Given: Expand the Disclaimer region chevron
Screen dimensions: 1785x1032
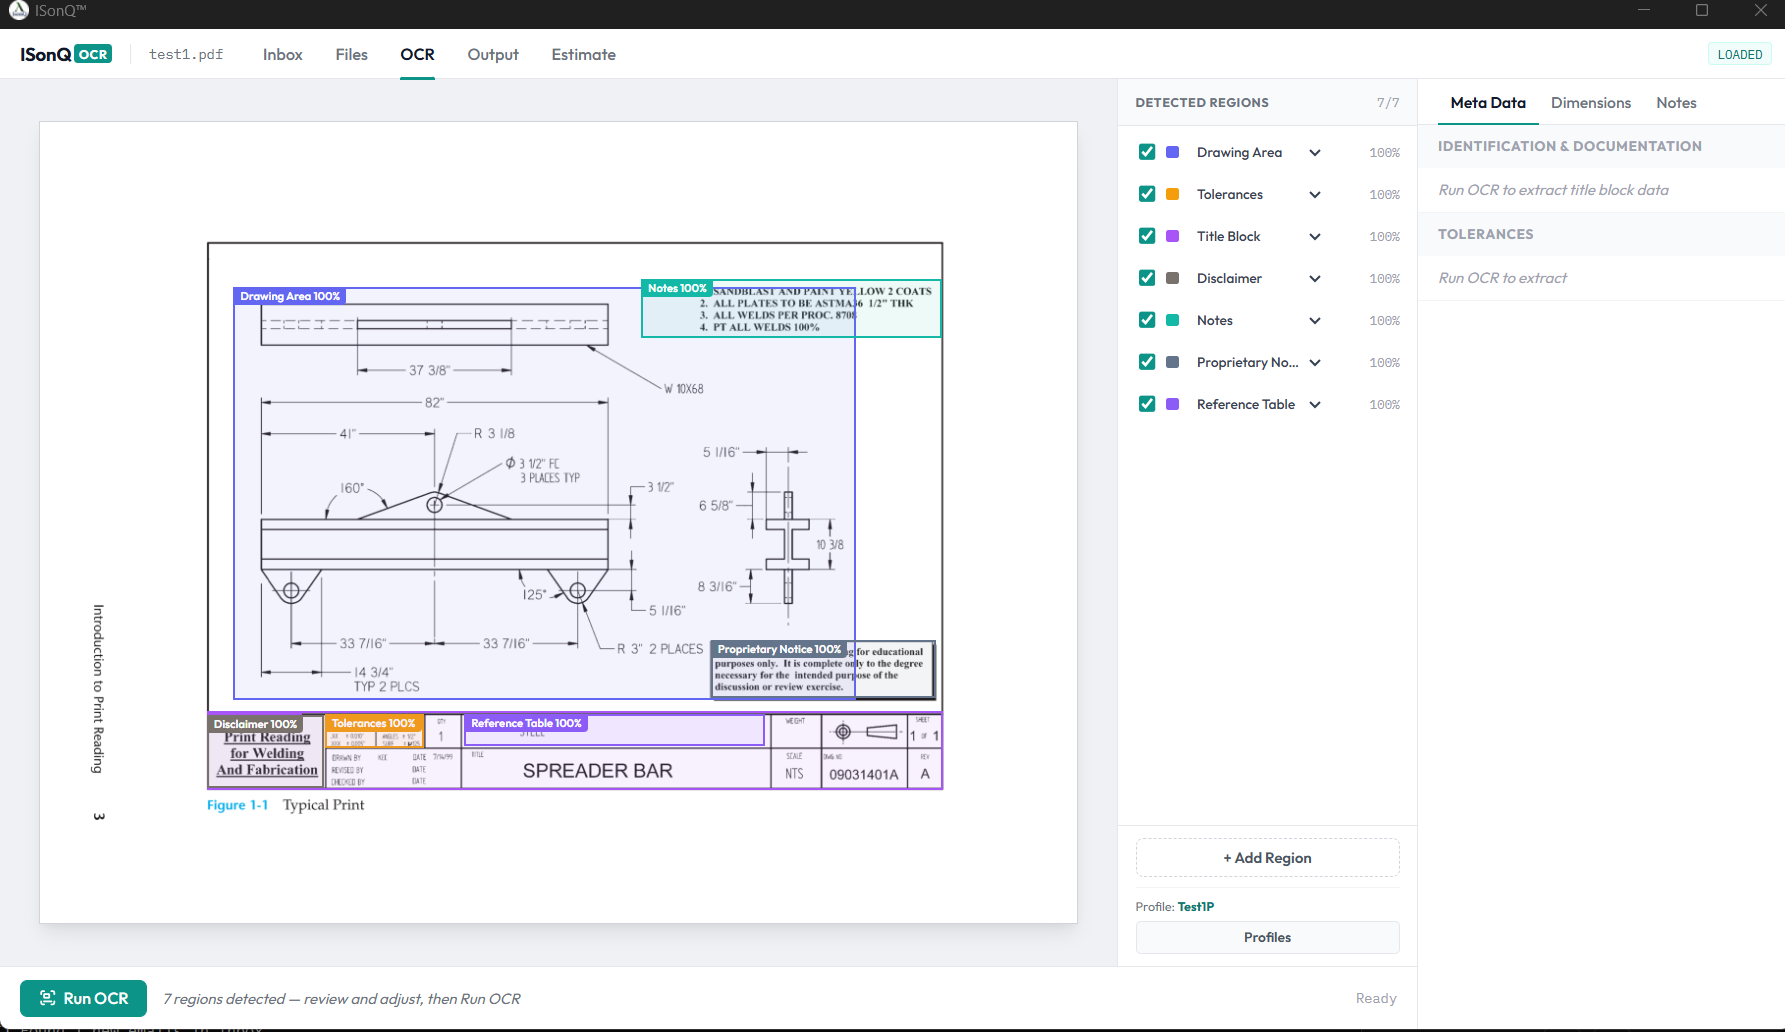Looking at the screenshot, I should tap(1315, 279).
